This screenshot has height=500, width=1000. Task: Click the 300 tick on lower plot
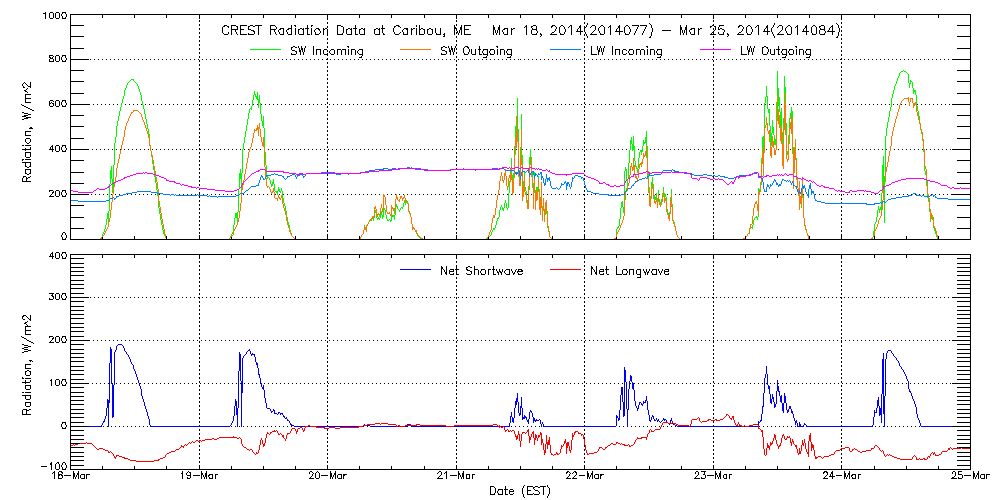(x=55, y=298)
